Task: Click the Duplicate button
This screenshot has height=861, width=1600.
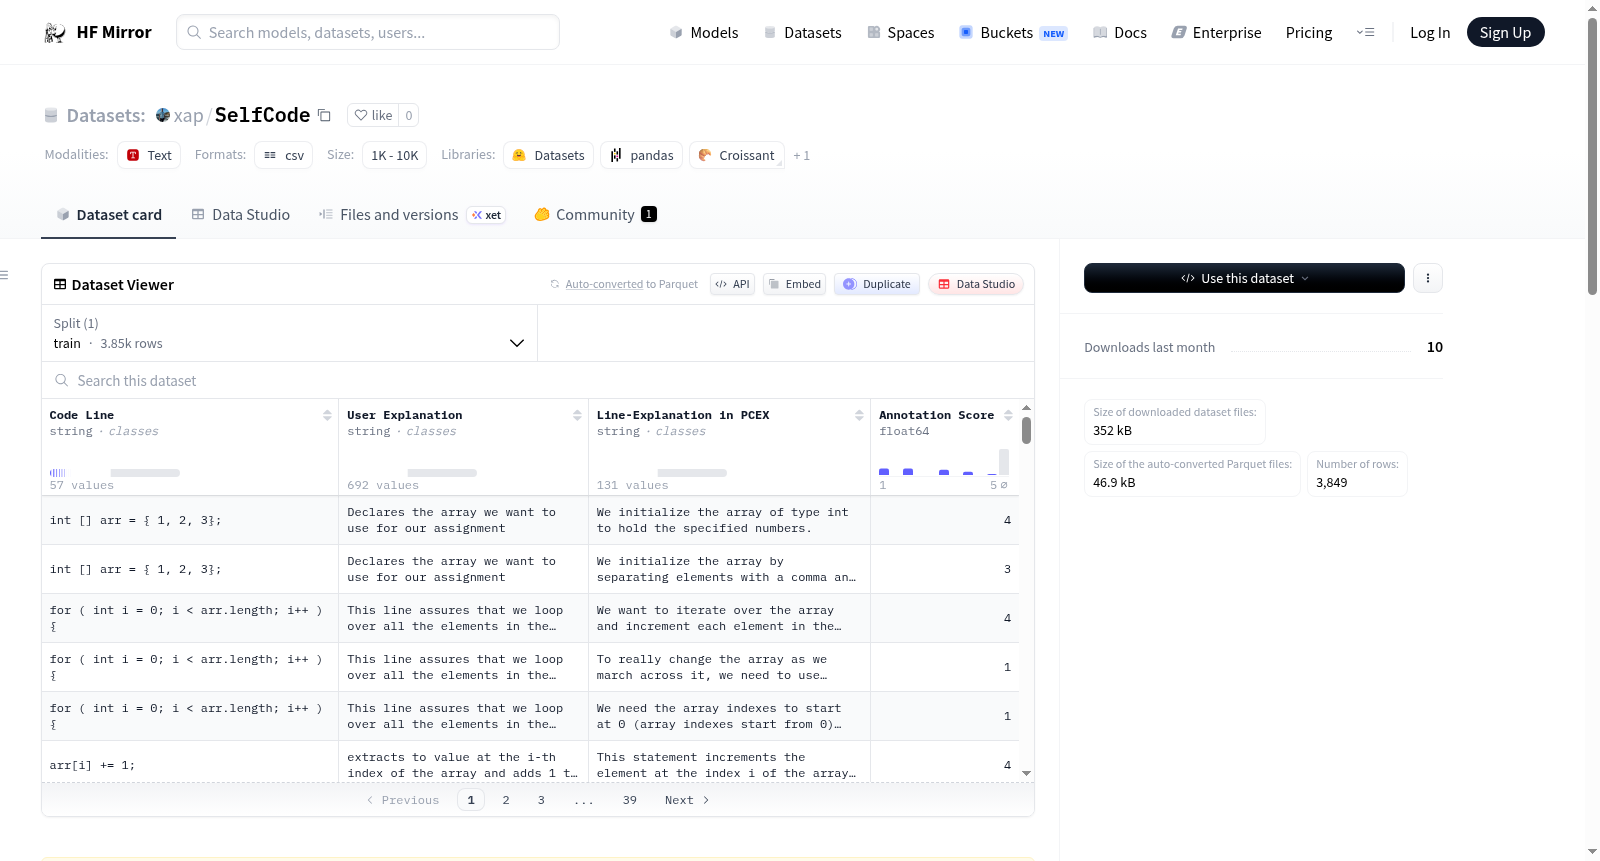Action: (x=876, y=284)
